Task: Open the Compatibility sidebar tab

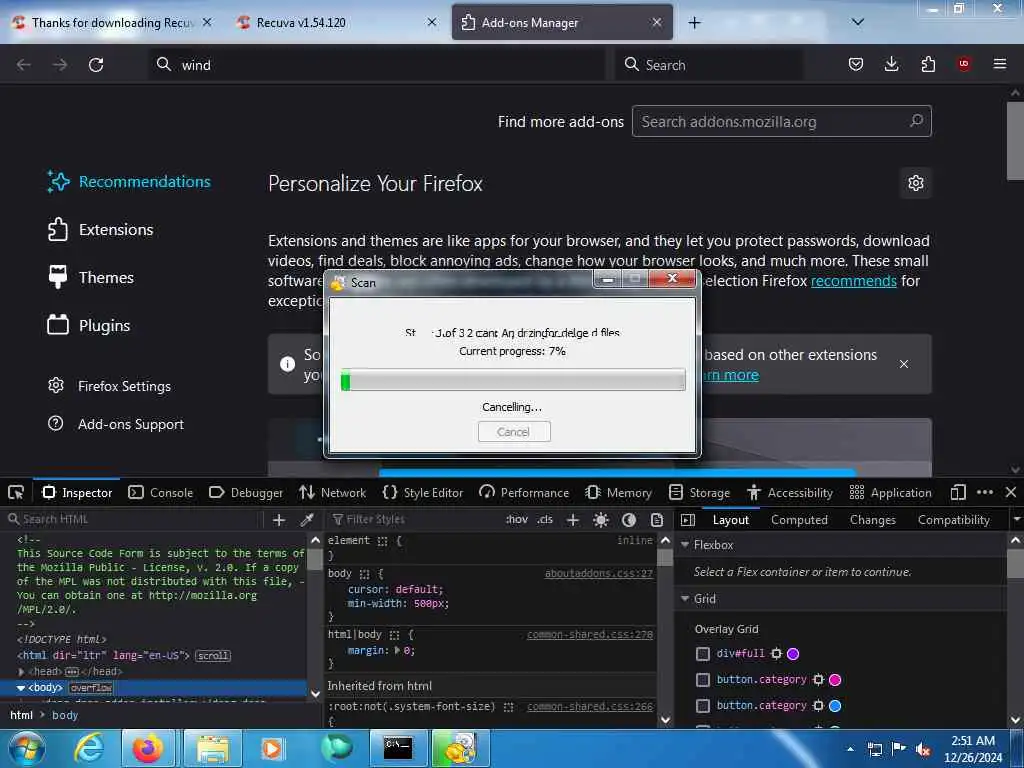Action: click(953, 520)
